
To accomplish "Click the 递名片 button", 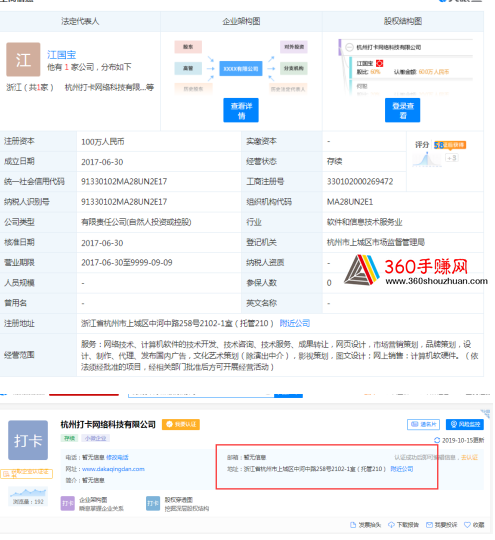I will [424, 424].
